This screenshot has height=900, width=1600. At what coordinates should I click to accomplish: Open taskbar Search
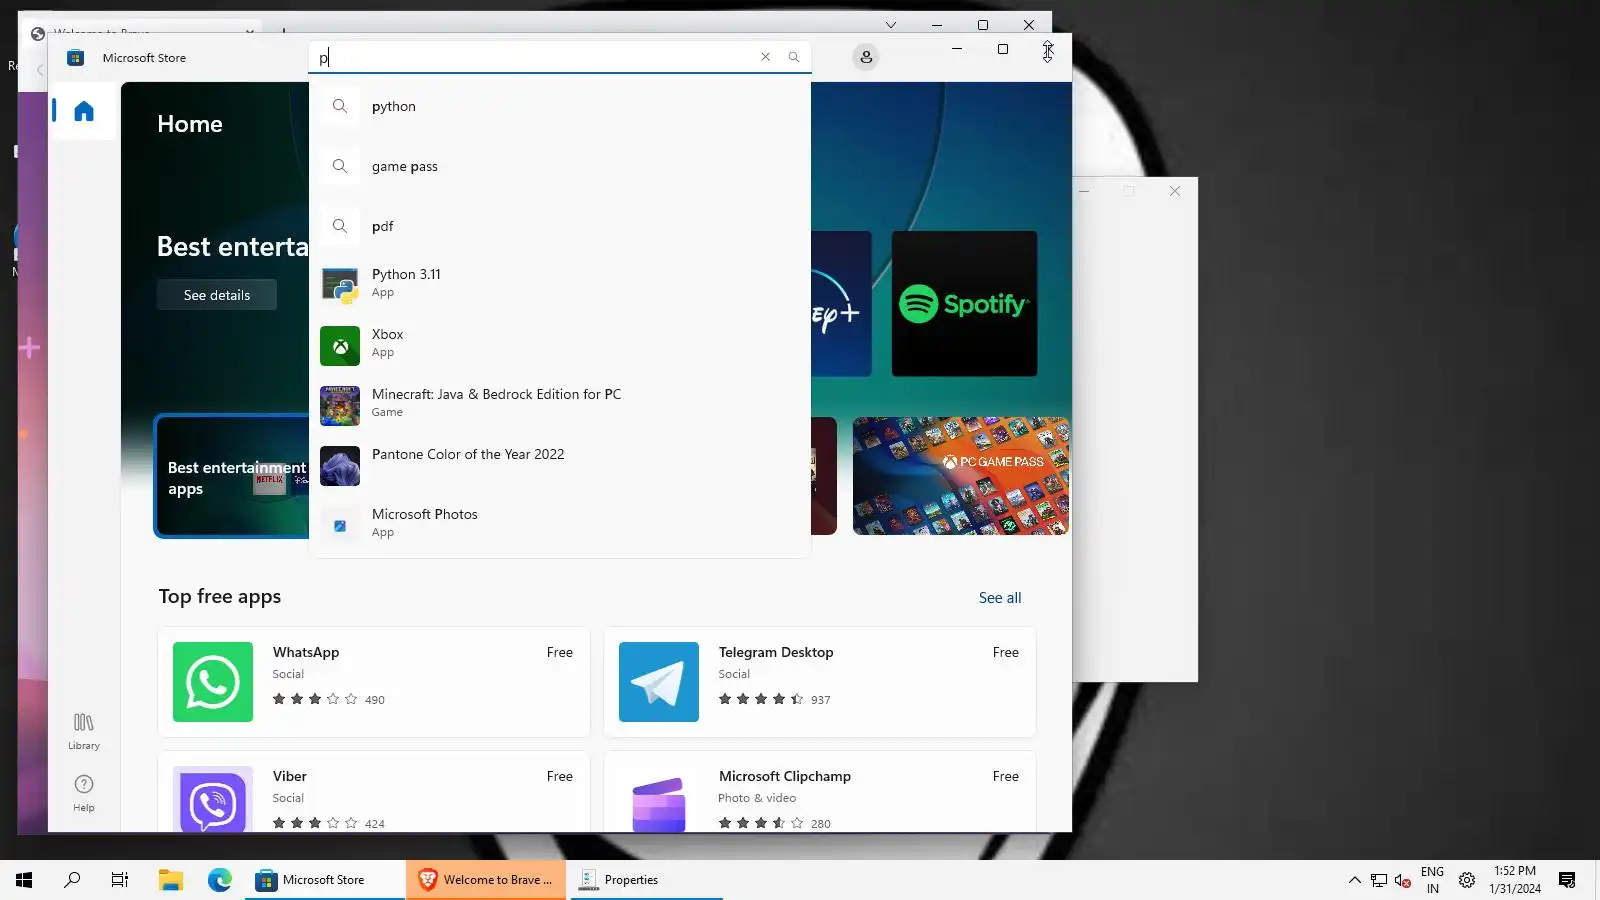click(72, 880)
